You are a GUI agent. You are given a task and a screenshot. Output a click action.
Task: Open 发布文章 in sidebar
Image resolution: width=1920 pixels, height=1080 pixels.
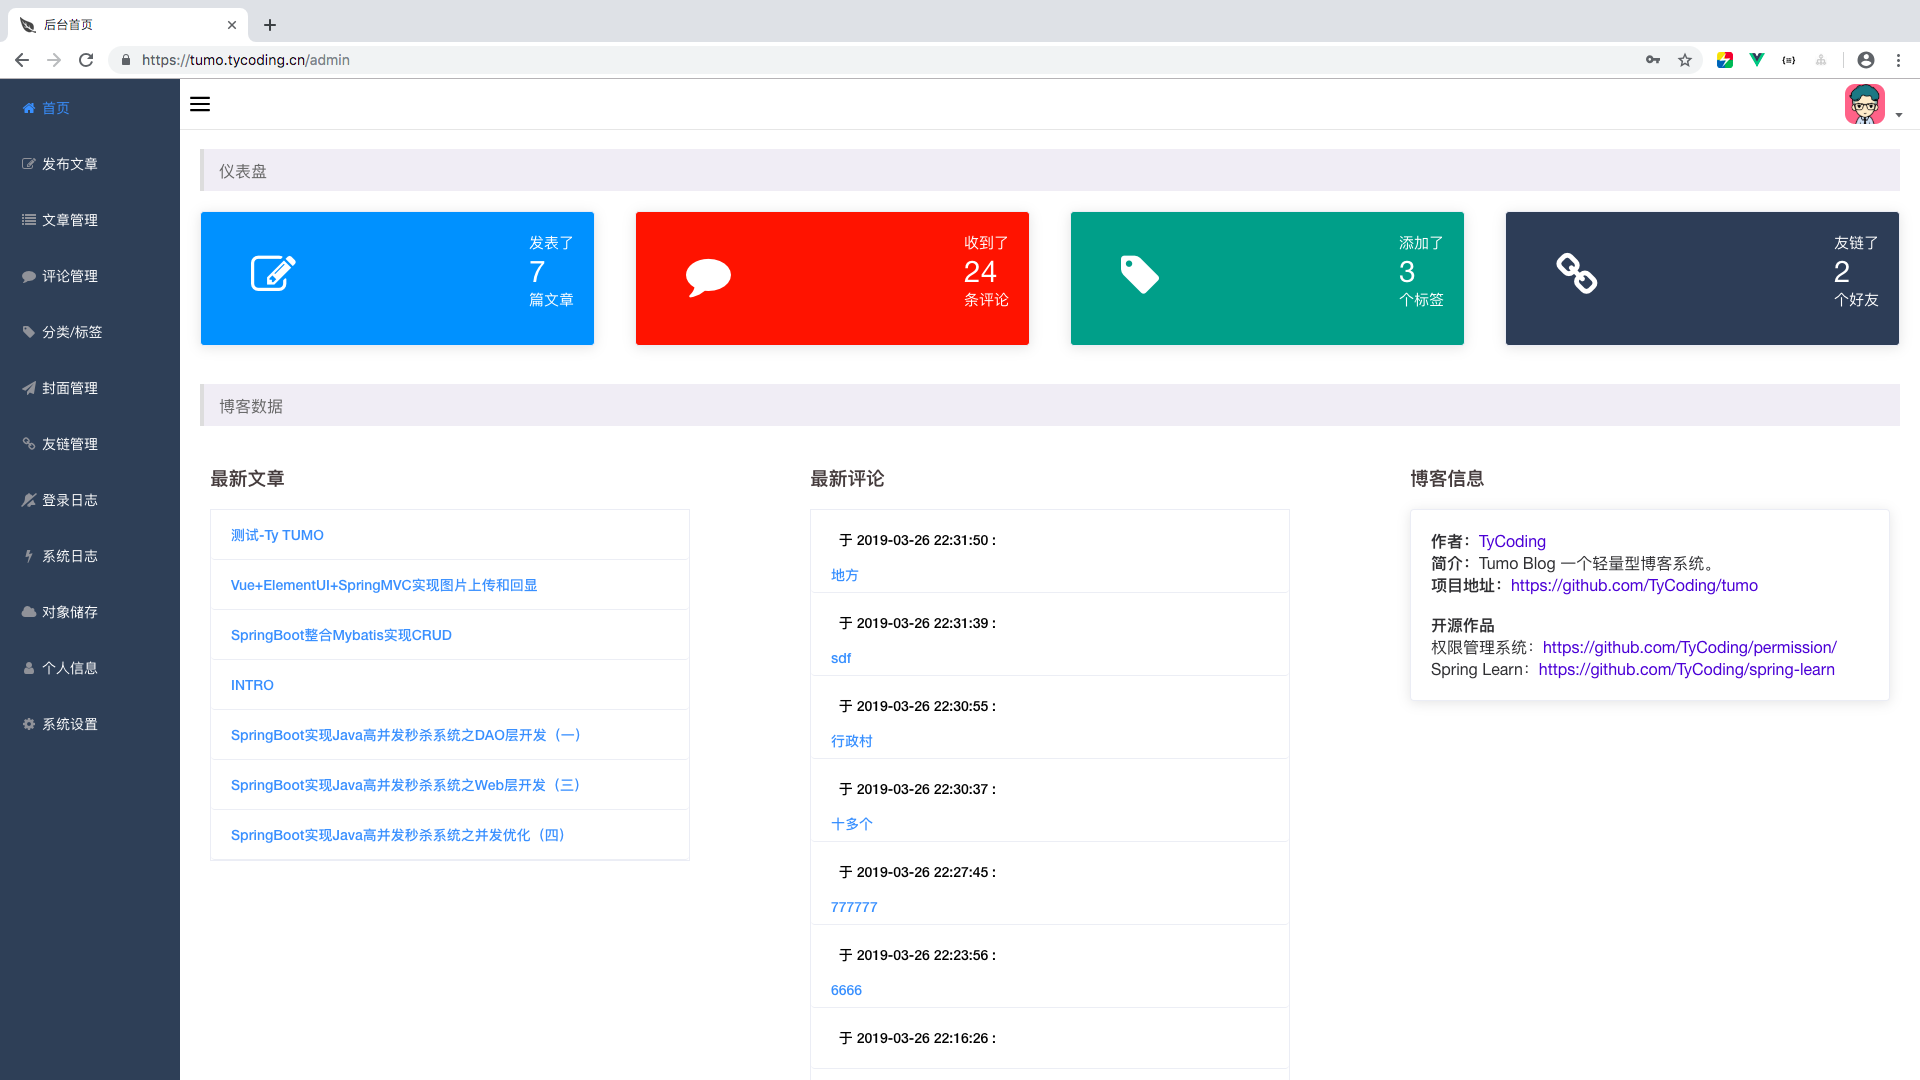pos(69,164)
